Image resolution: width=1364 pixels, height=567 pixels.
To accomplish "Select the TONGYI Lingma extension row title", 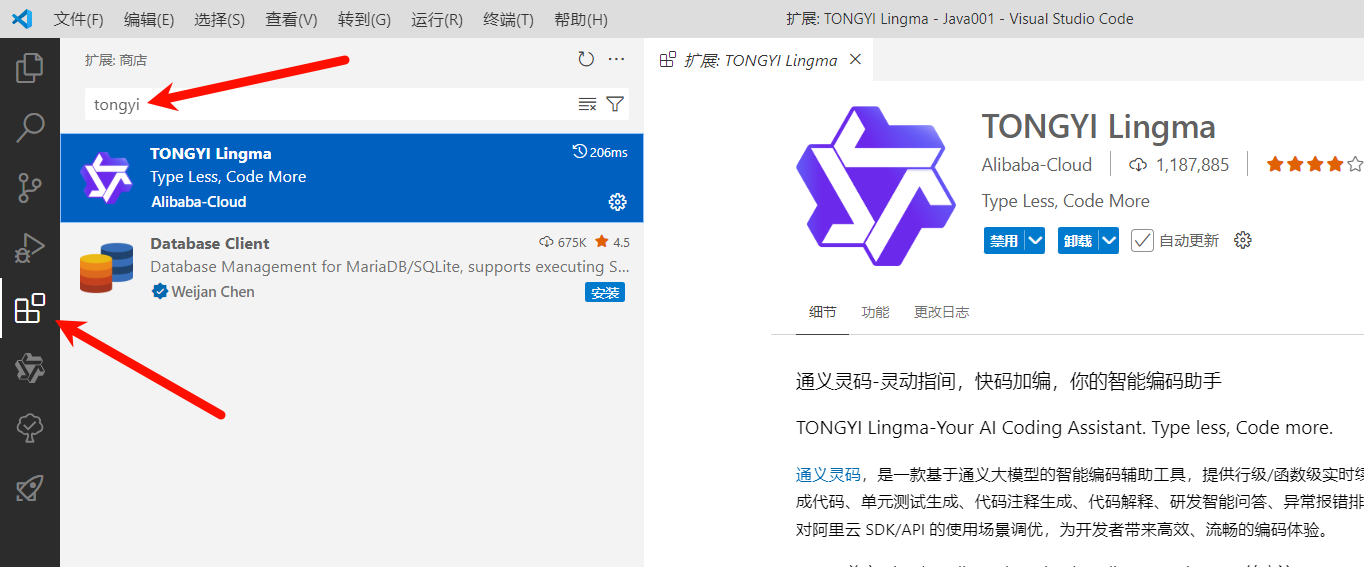I will [211, 153].
